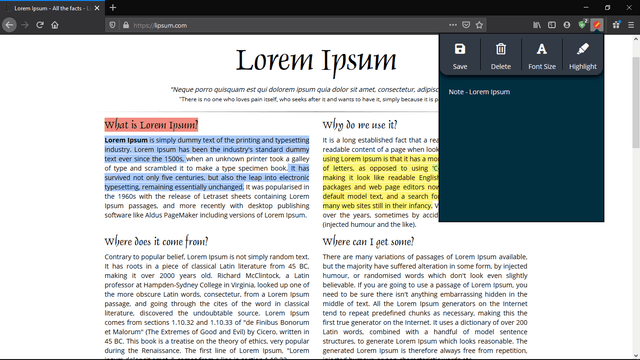This screenshot has height=360, width=640.
Task: View site security padlock information
Action: pos(126,25)
